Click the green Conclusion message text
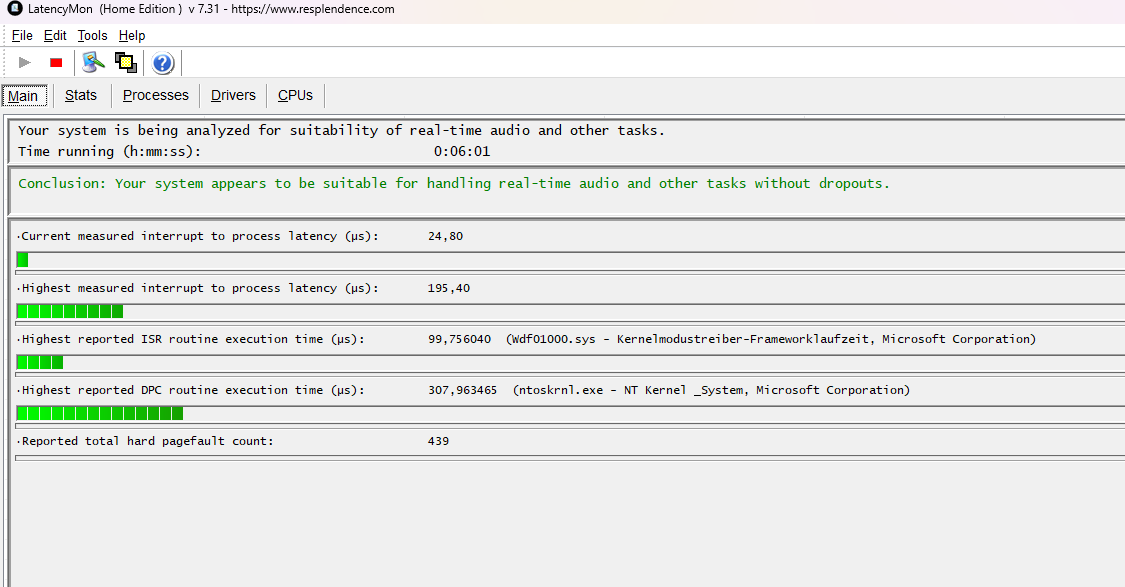 coord(453,184)
